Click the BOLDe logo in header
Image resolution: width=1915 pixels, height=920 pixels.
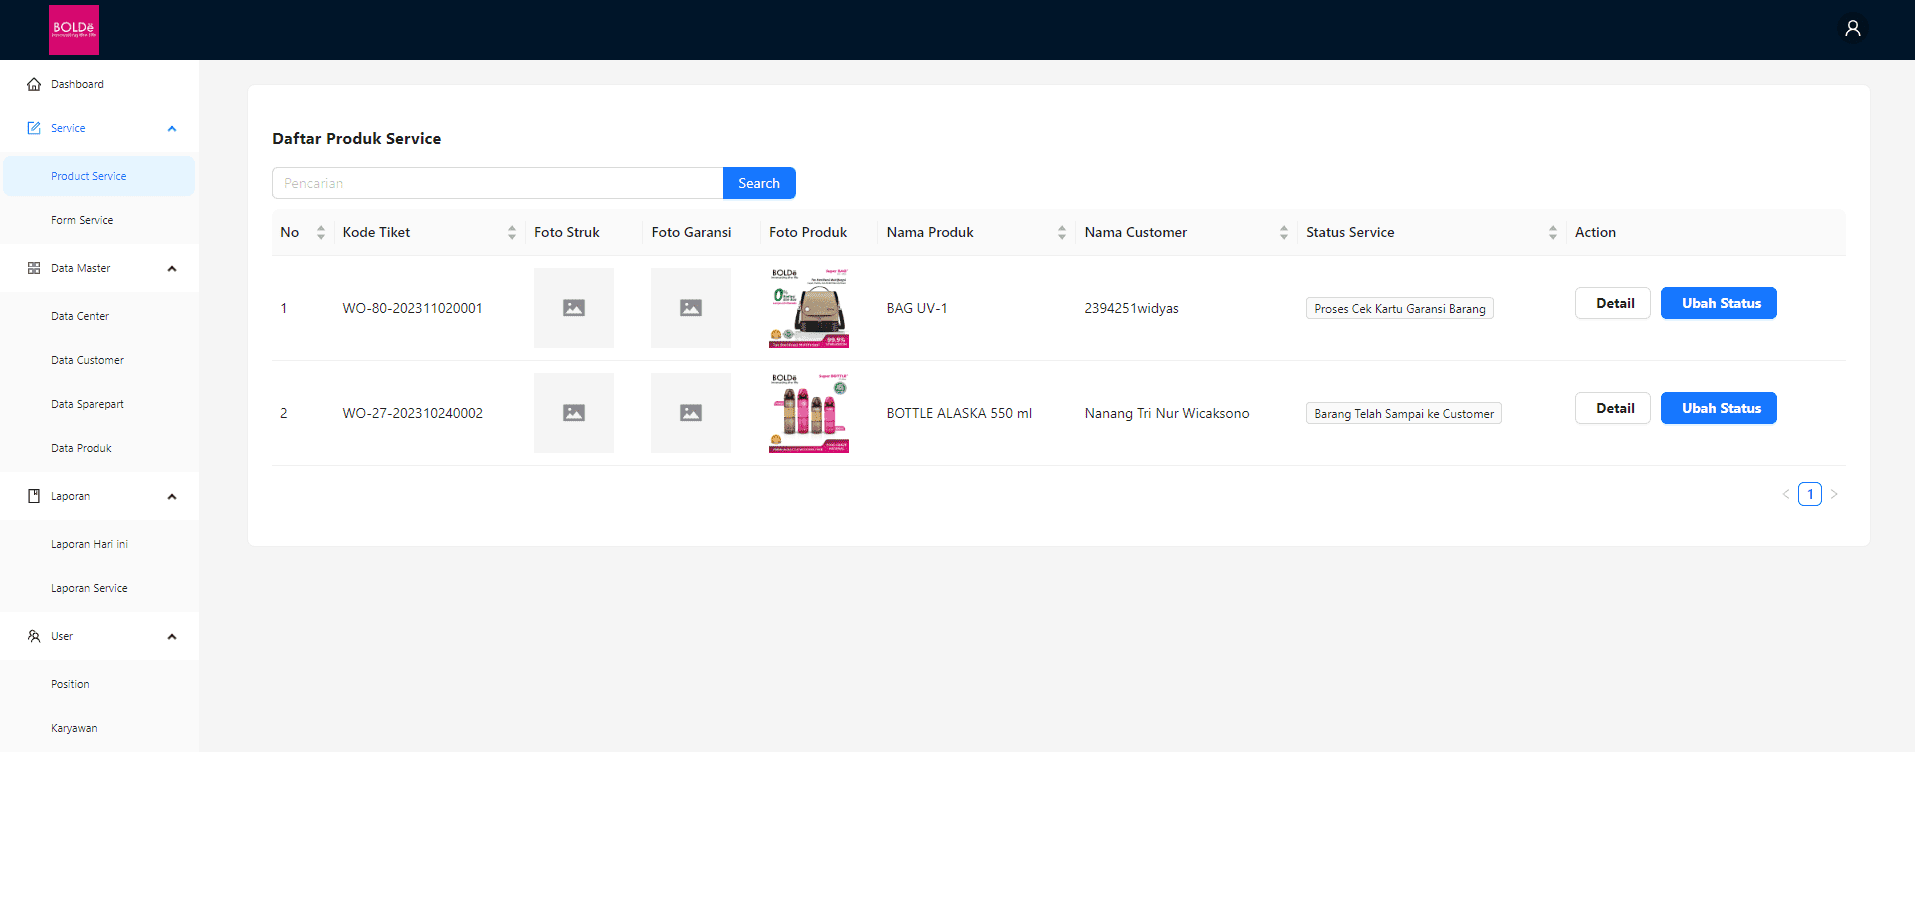pos(74,30)
